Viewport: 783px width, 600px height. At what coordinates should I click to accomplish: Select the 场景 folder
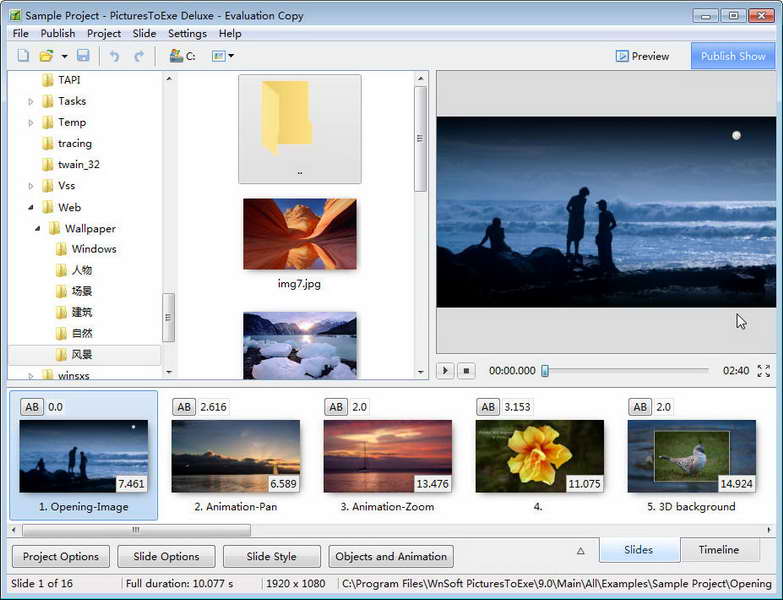click(74, 291)
